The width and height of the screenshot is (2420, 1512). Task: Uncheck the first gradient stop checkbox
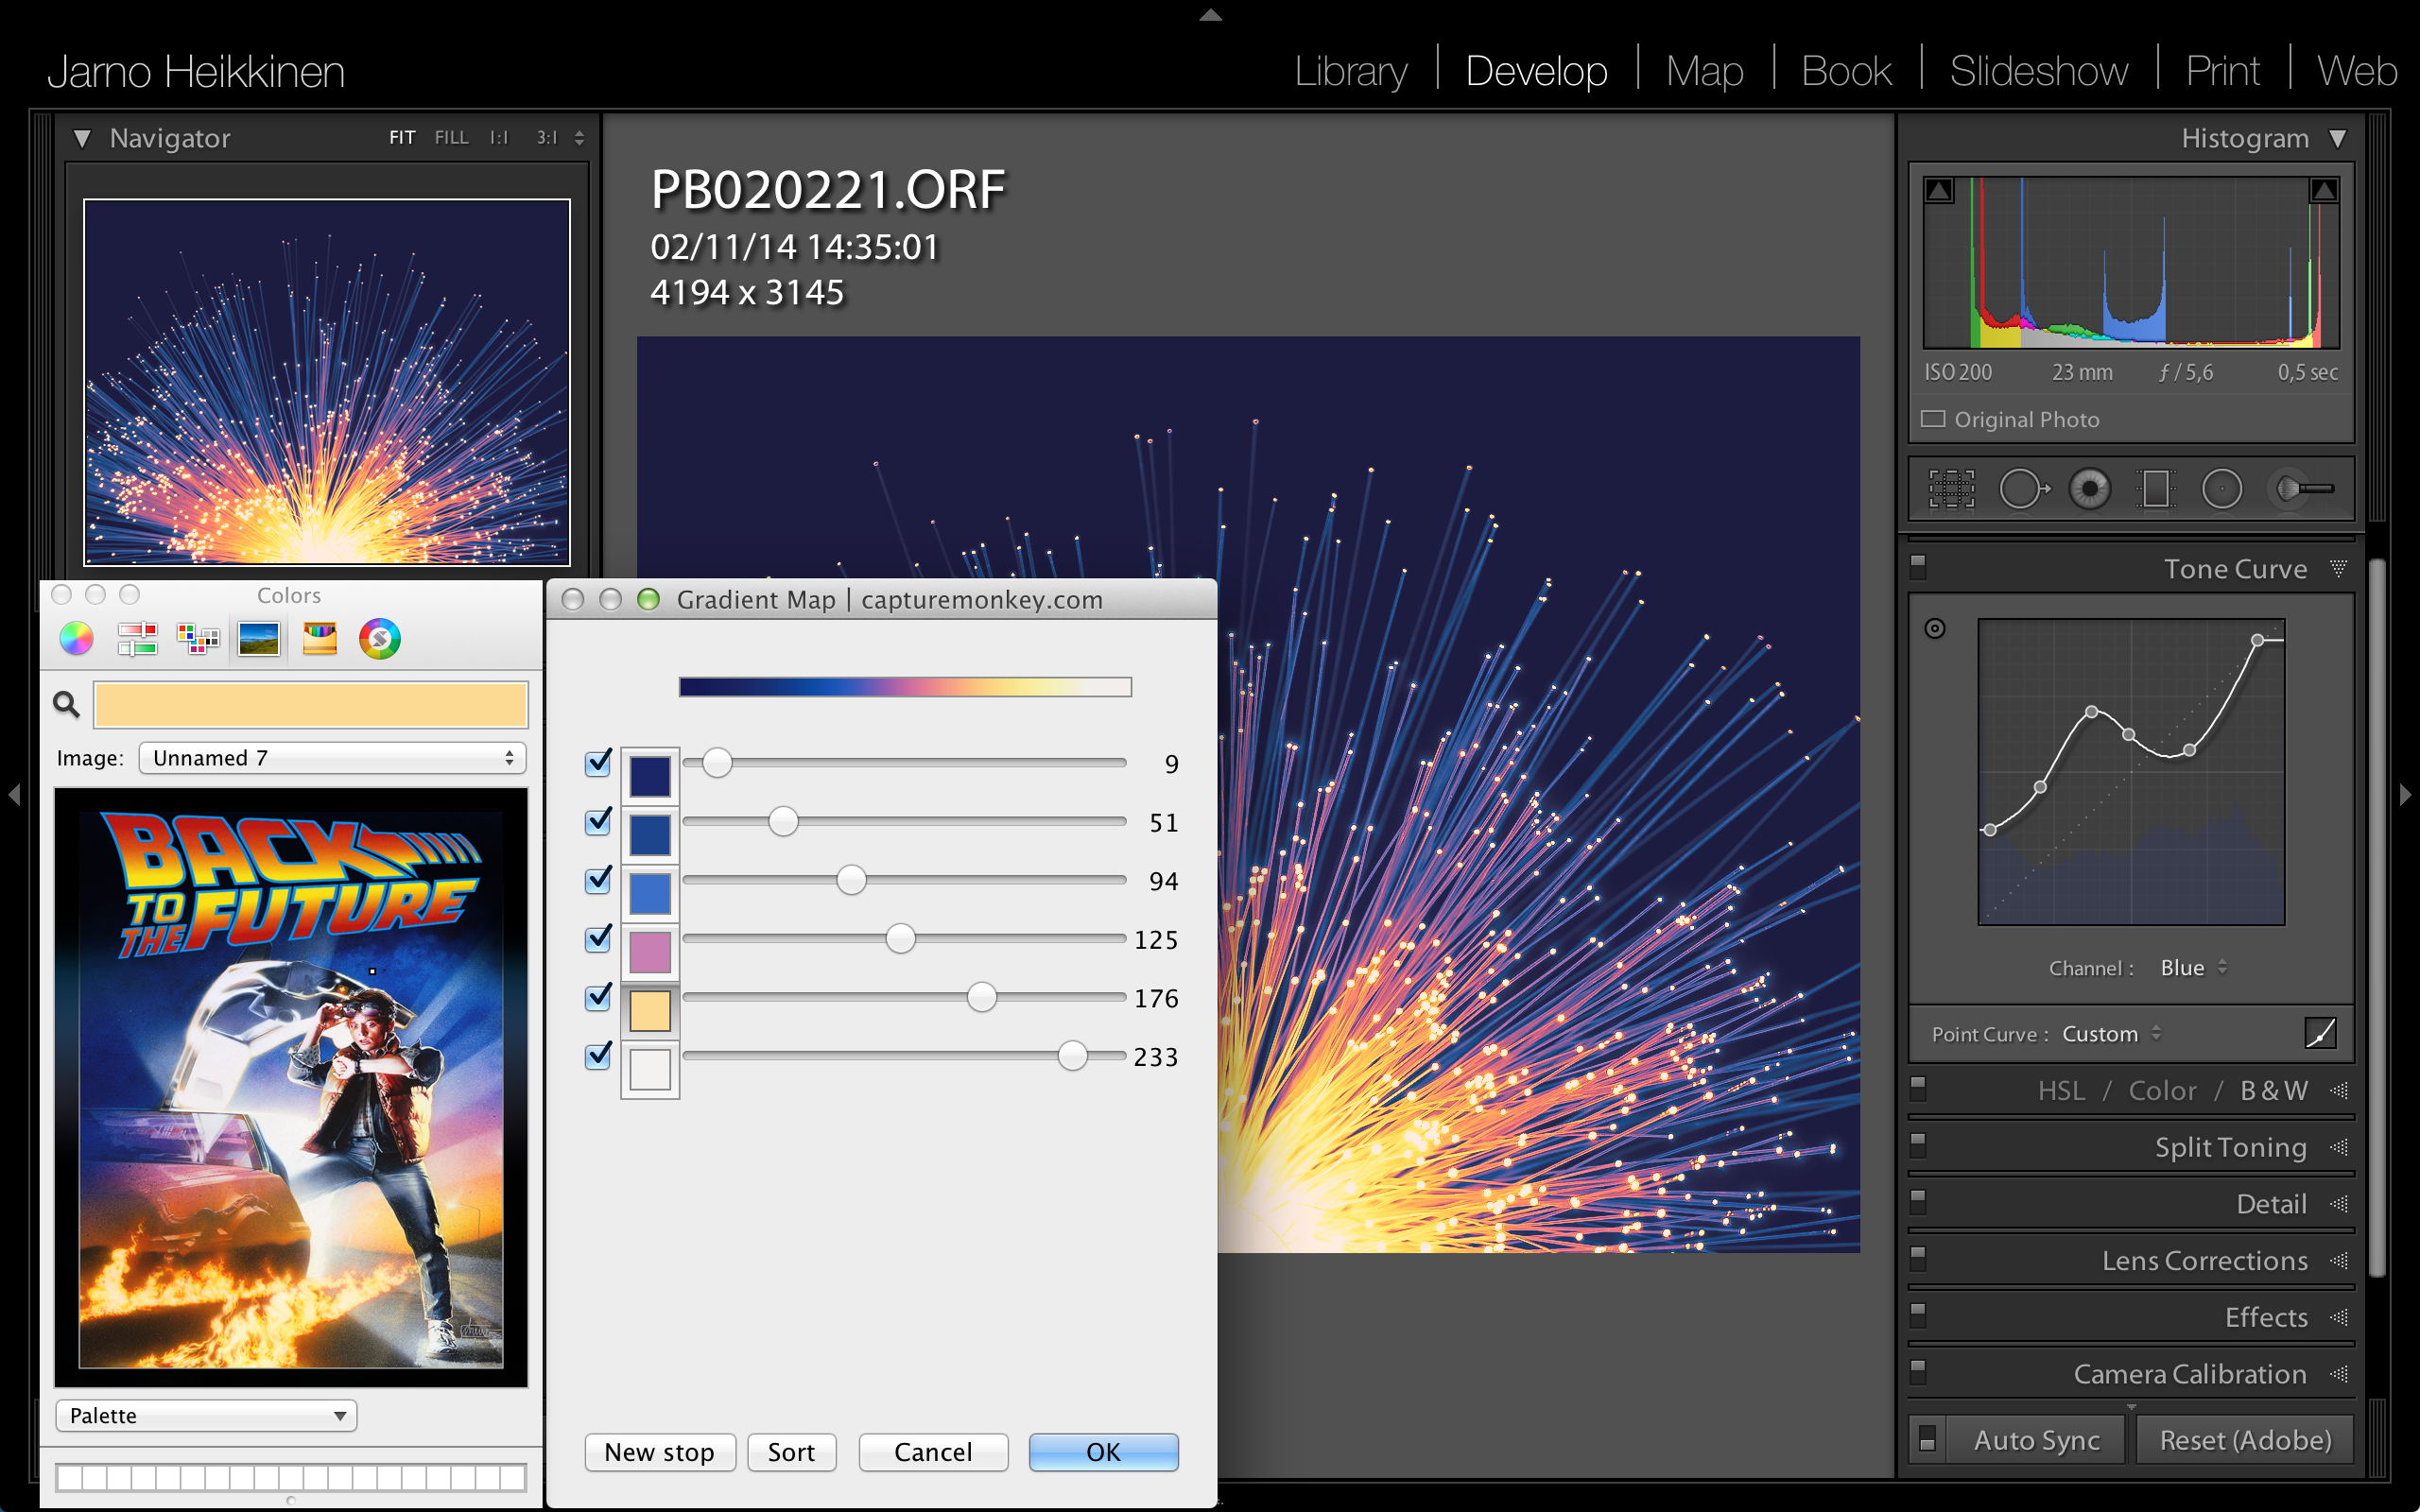coord(598,763)
